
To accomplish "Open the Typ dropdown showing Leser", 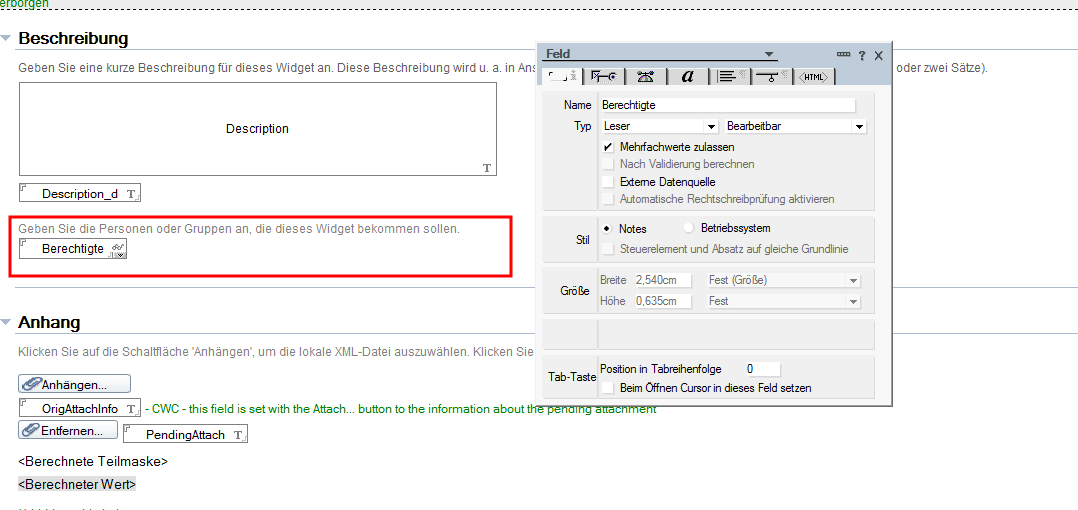I will tap(711, 127).
